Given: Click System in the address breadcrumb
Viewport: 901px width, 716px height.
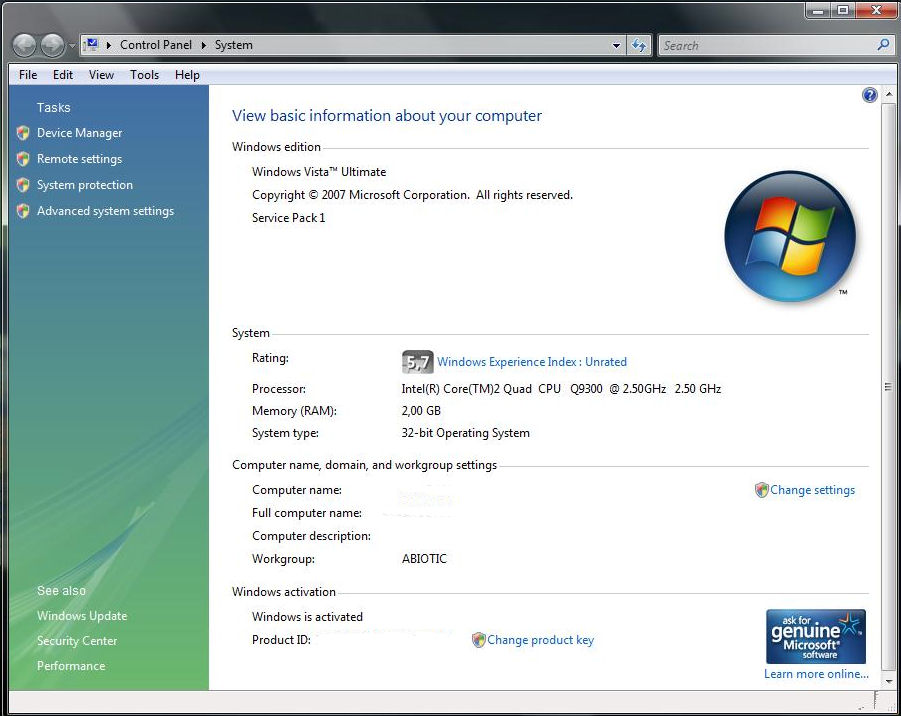Looking at the screenshot, I should [233, 45].
